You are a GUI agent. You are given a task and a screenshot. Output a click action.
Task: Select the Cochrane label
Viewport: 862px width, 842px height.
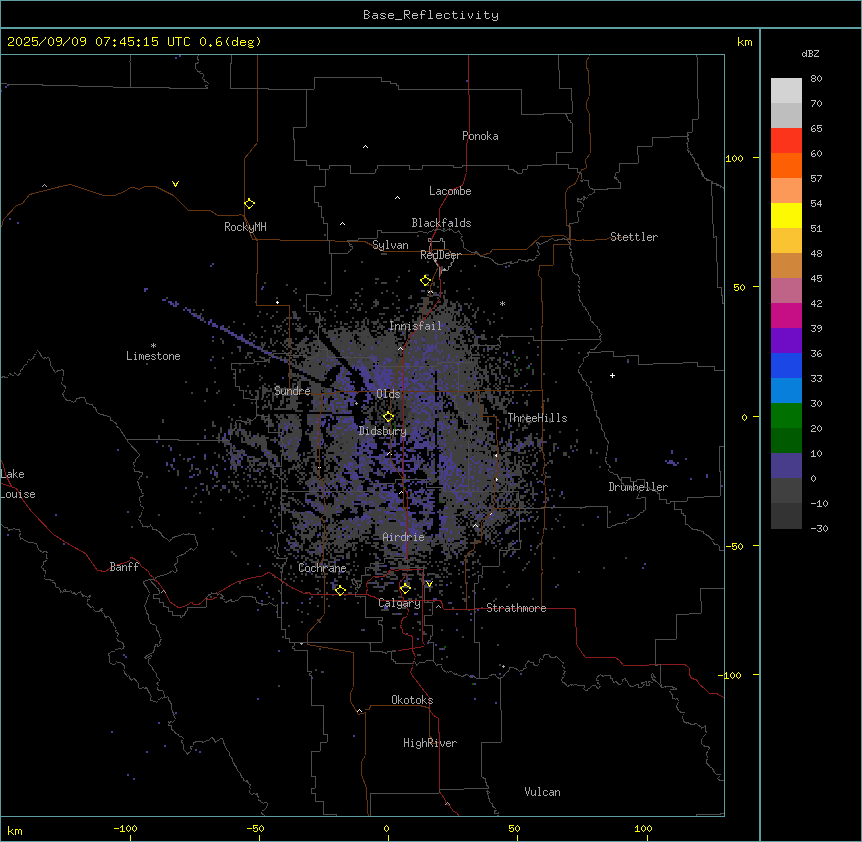point(322,568)
